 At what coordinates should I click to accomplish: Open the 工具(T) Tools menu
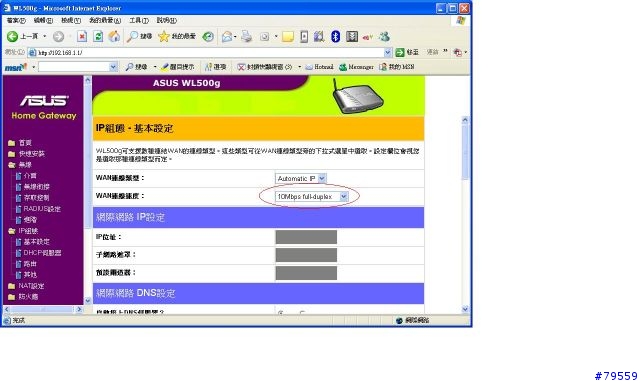coord(139,20)
